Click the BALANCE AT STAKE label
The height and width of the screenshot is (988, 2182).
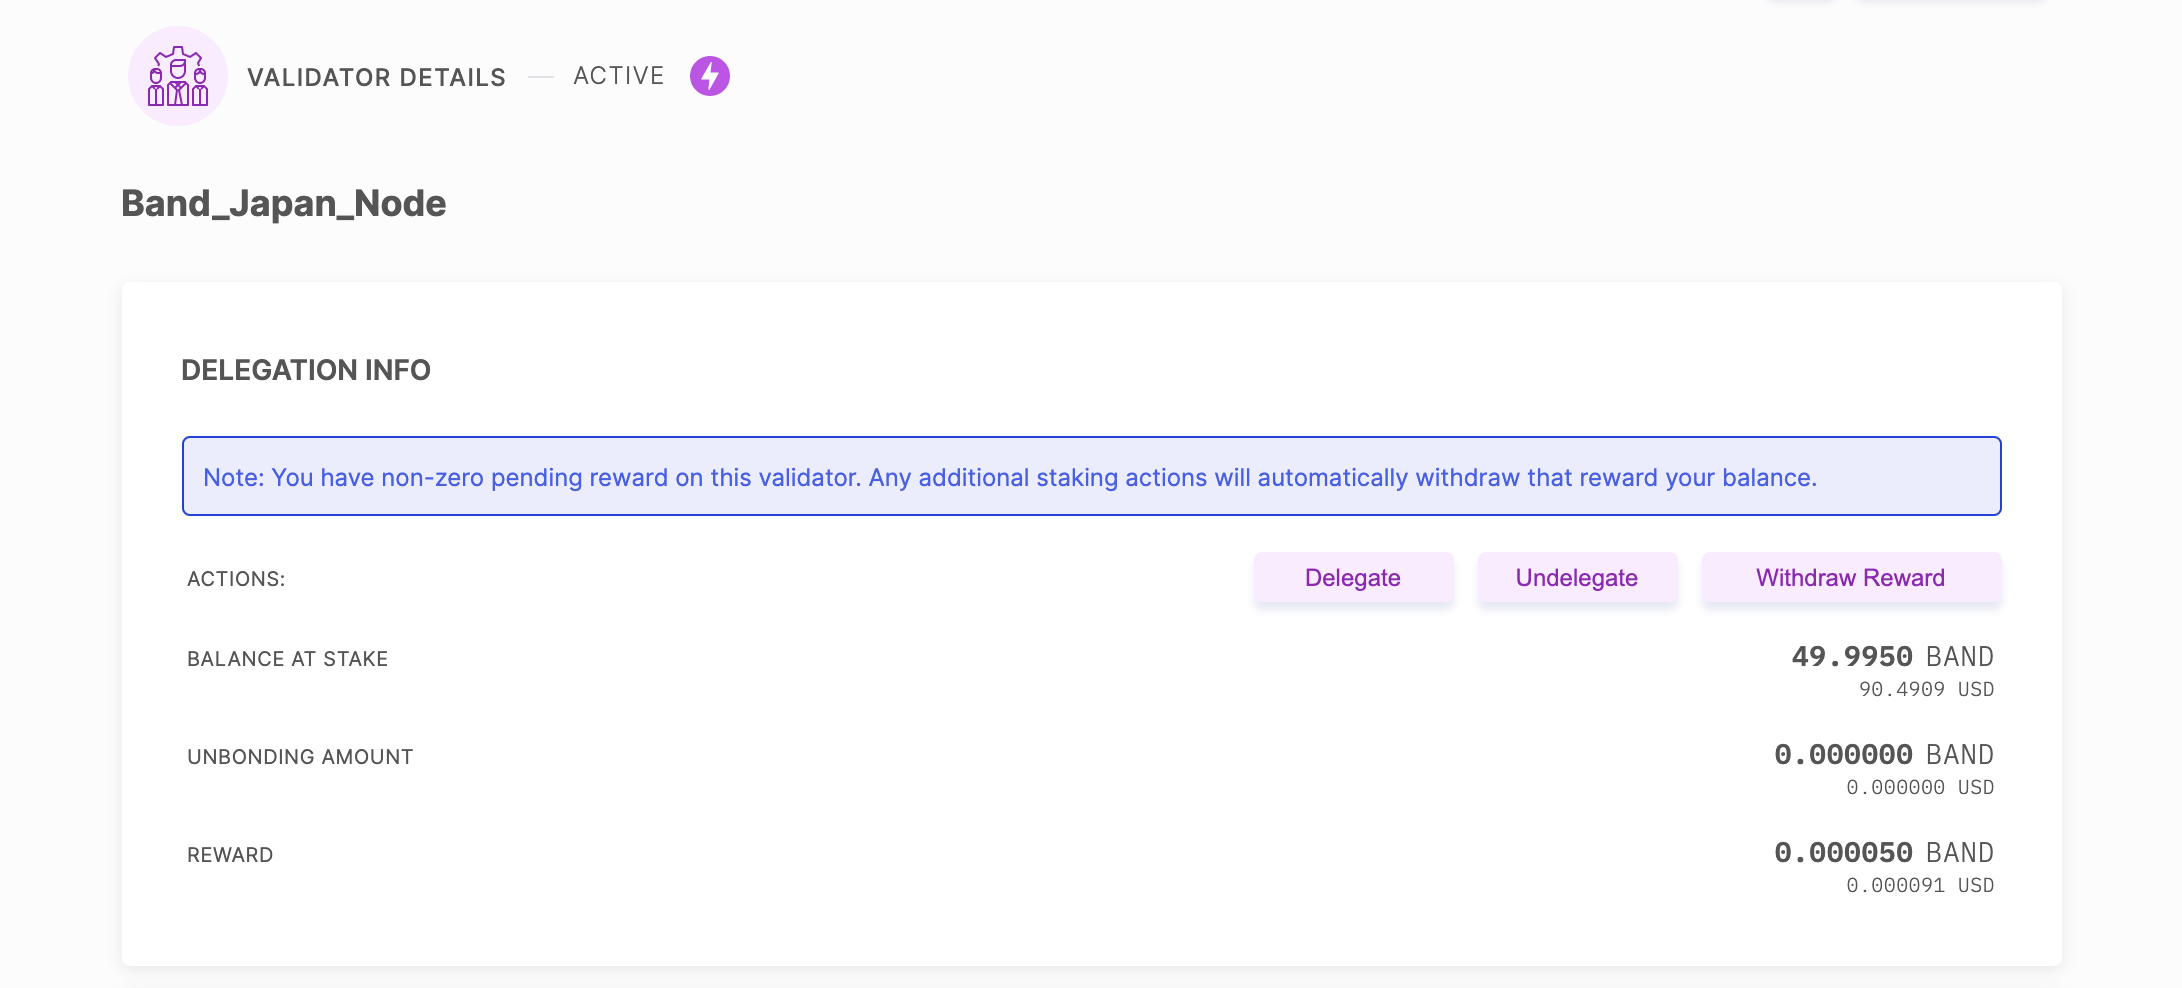(x=288, y=659)
